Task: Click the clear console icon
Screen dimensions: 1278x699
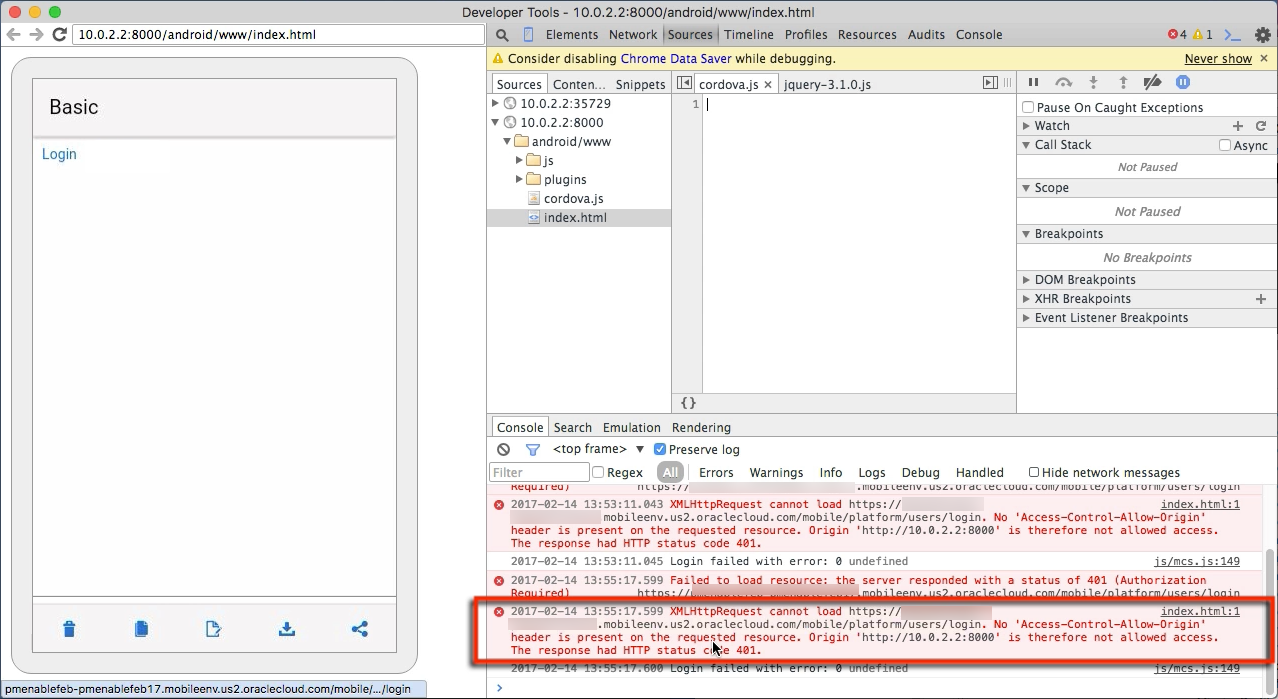Action: (x=504, y=450)
